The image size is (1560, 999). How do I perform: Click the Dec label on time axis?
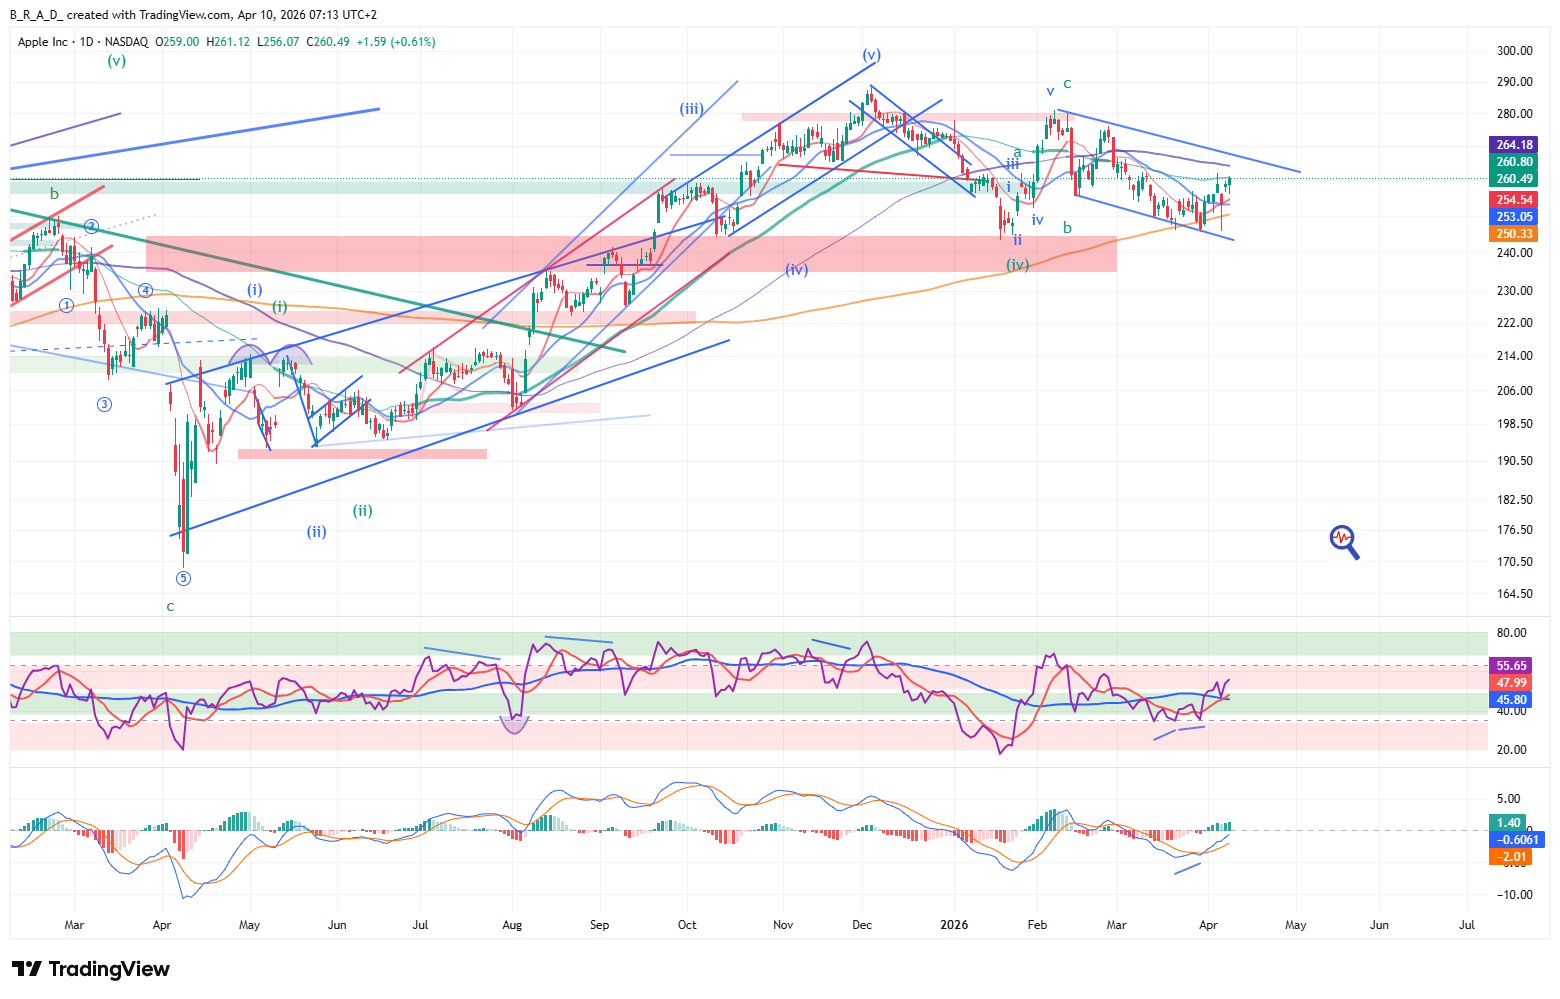click(862, 925)
